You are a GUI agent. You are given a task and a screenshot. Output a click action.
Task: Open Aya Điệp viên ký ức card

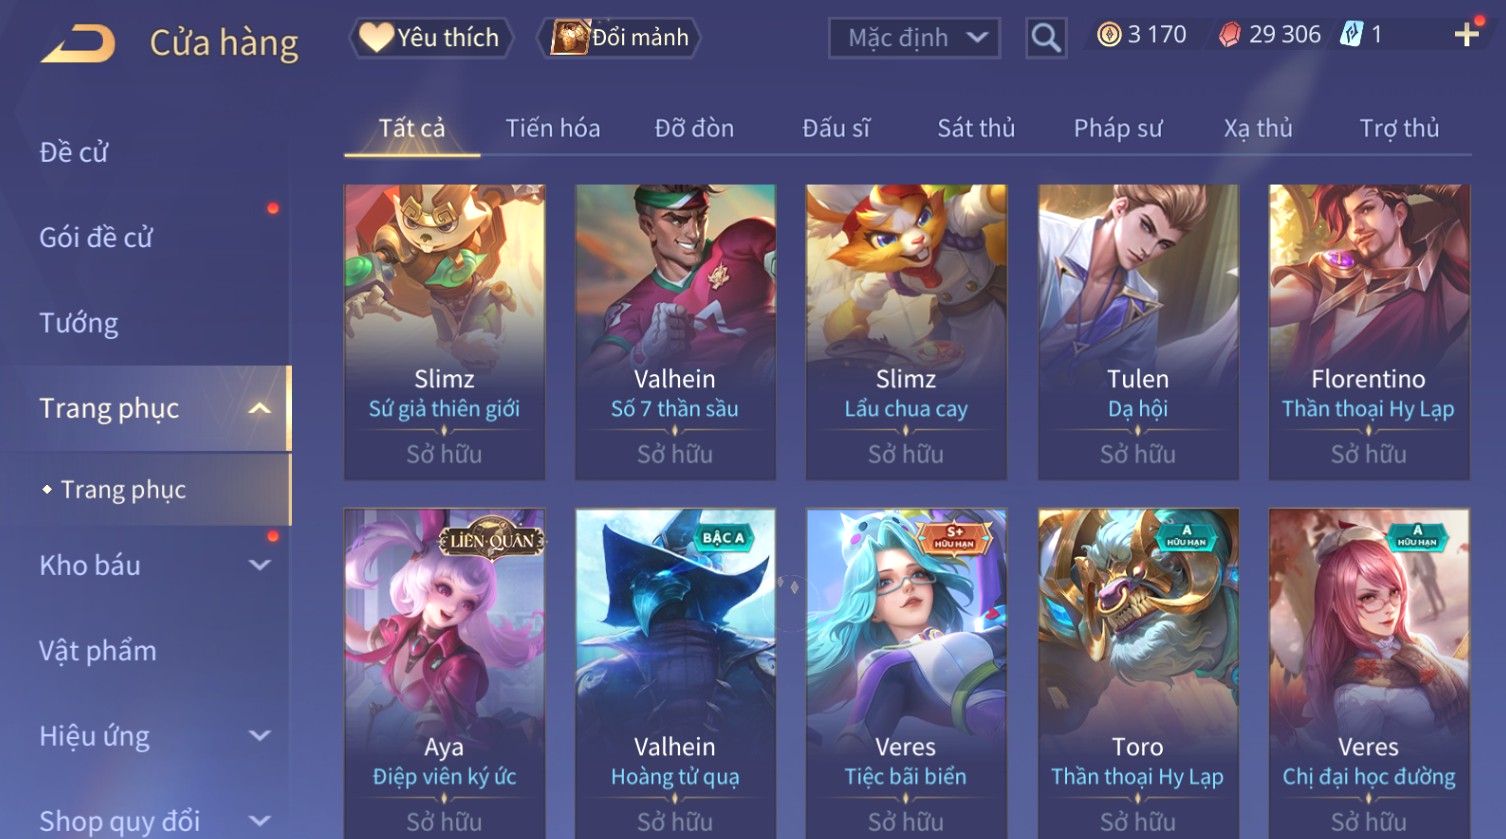444,672
